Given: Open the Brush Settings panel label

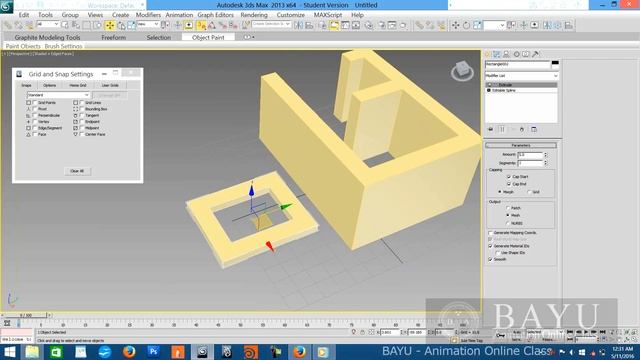Looking at the screenshot, I should [x=63, y=46].
